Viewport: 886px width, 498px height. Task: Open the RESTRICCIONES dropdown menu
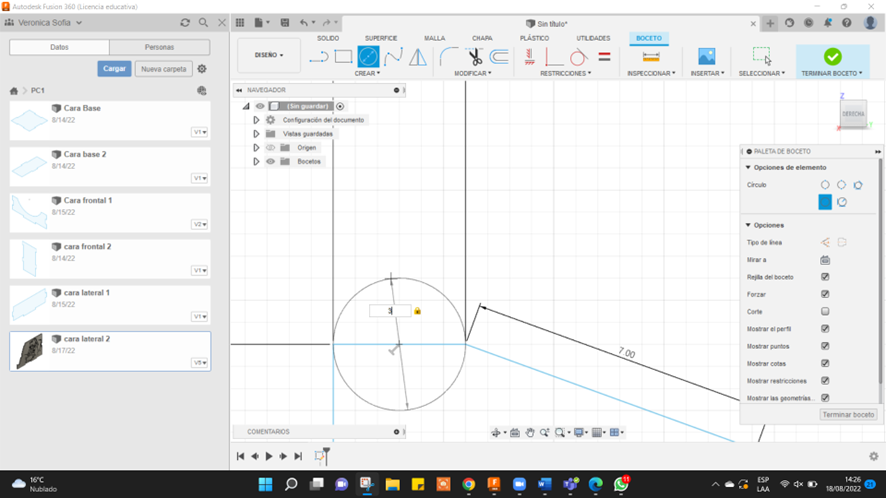566,73
